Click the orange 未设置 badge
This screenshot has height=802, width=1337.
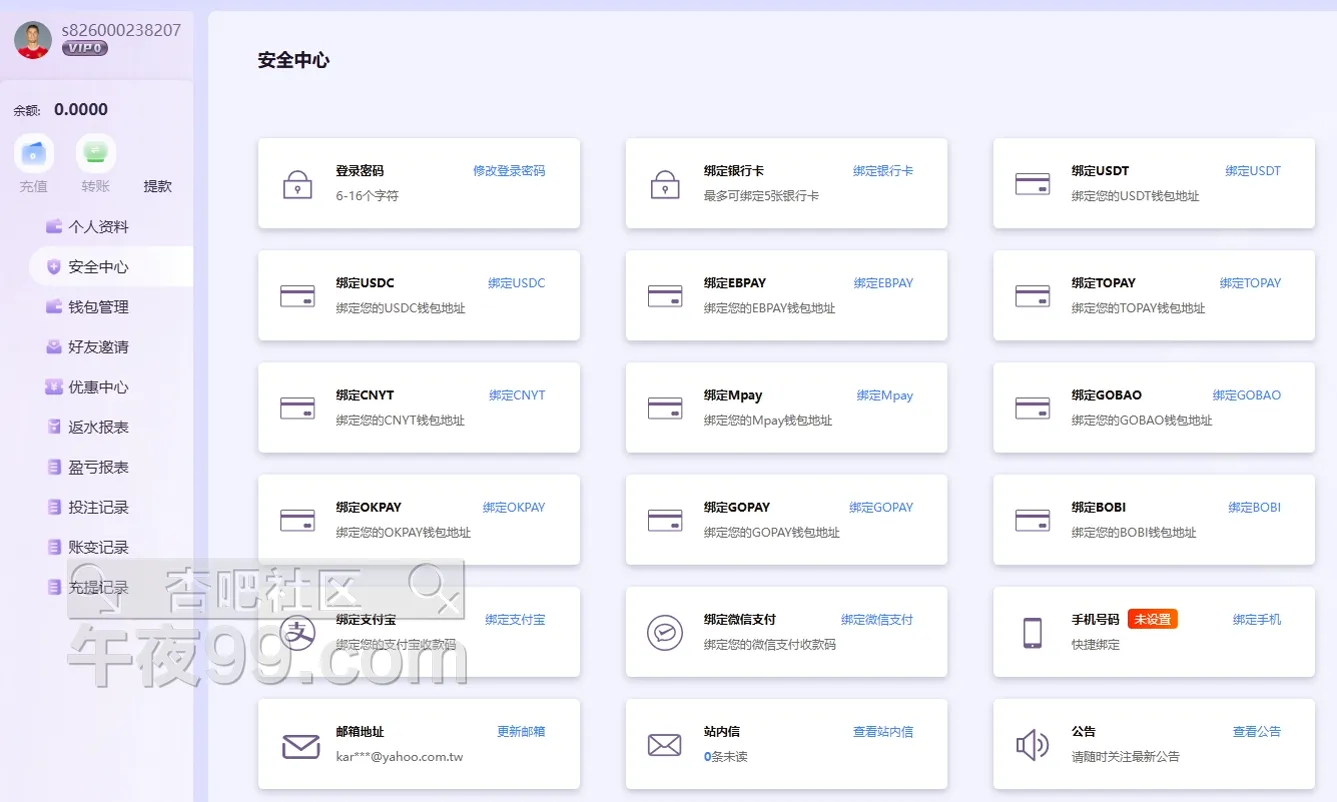pos(1152,619)
